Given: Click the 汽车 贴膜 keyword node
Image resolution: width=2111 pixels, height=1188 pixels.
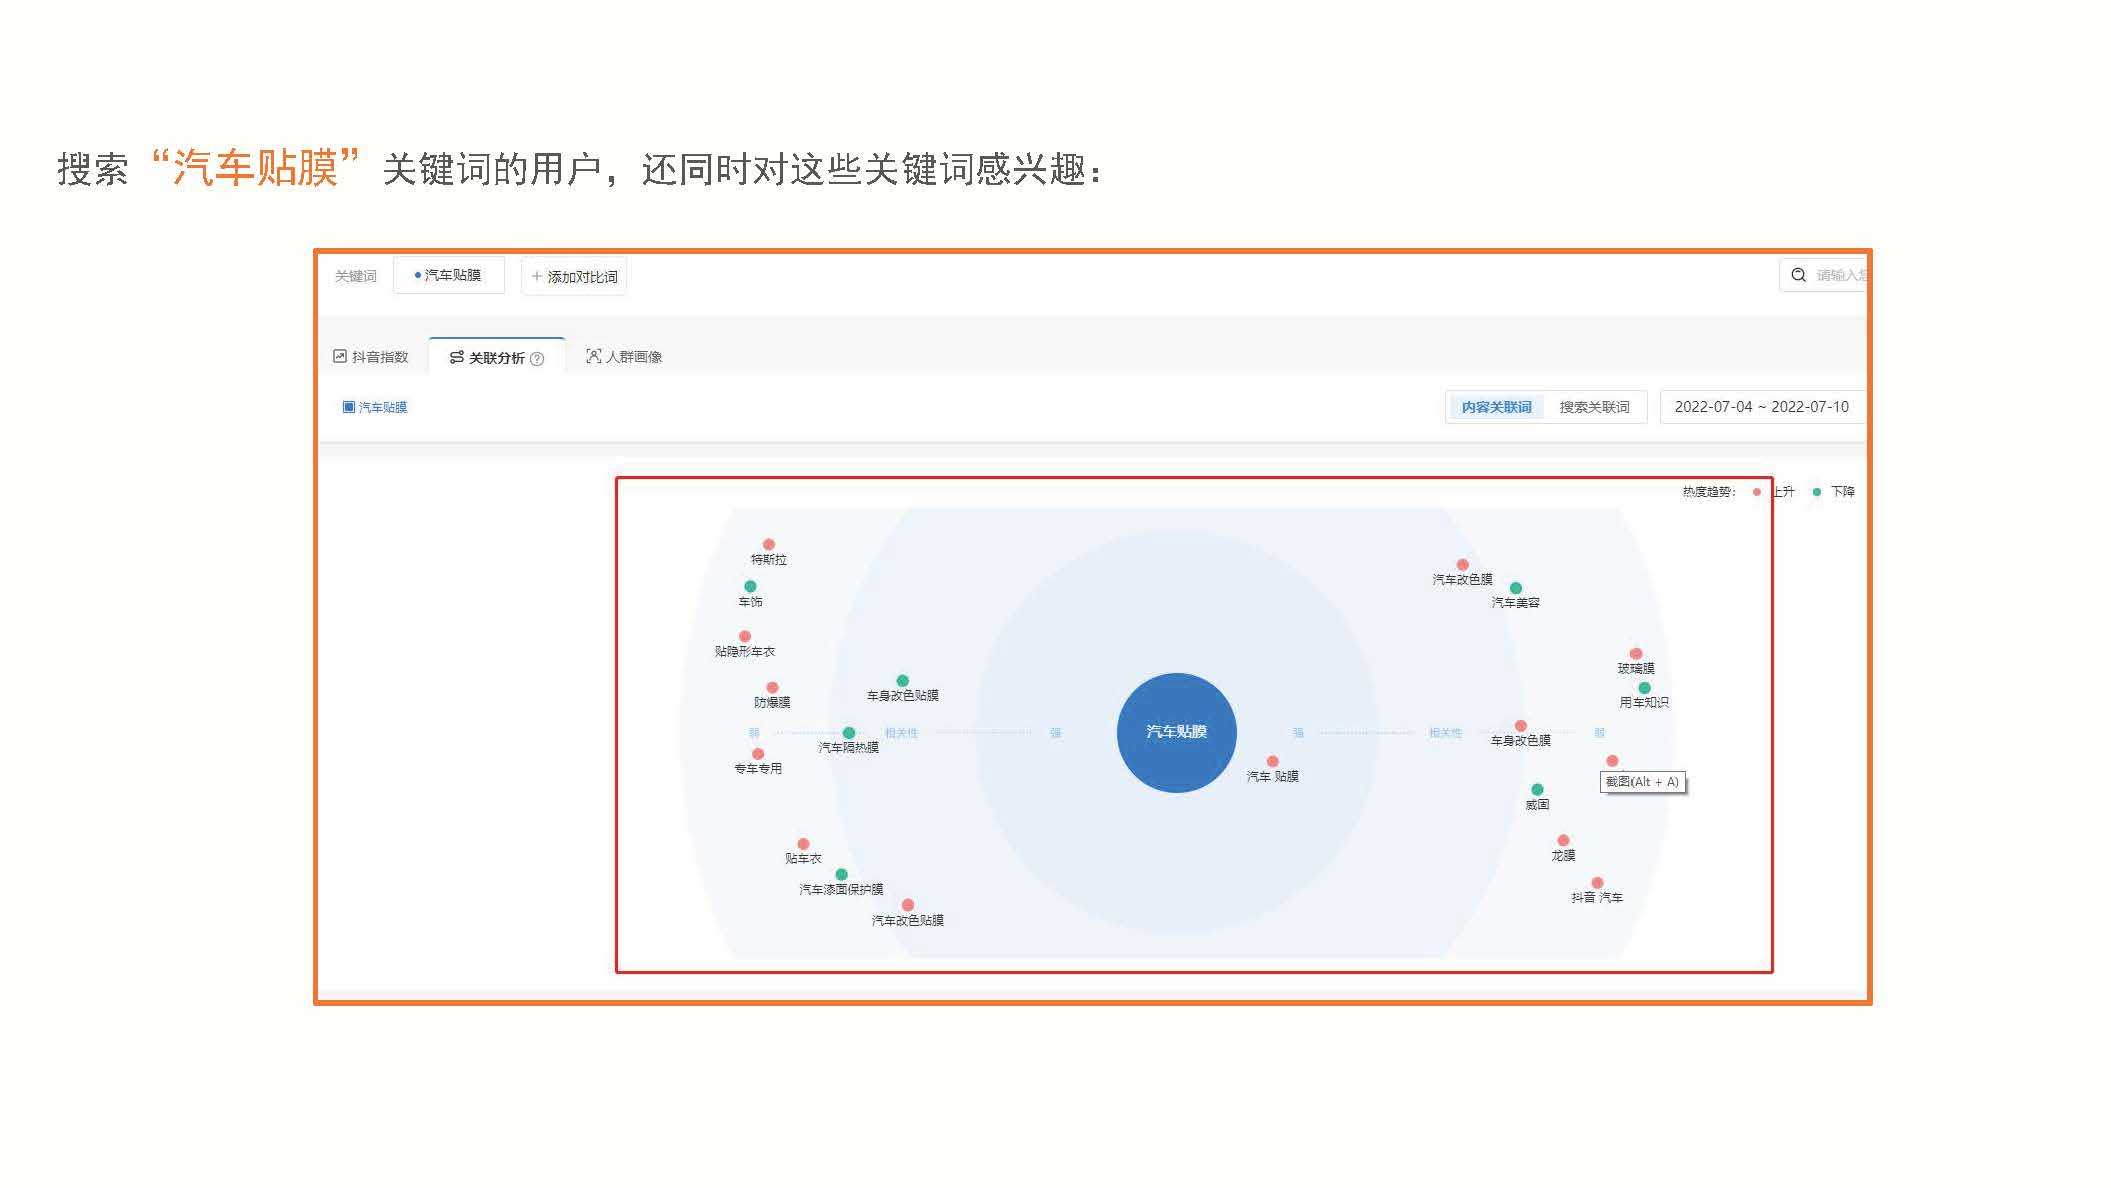Looking at the screenshot, I should (x=1272, y=762).
